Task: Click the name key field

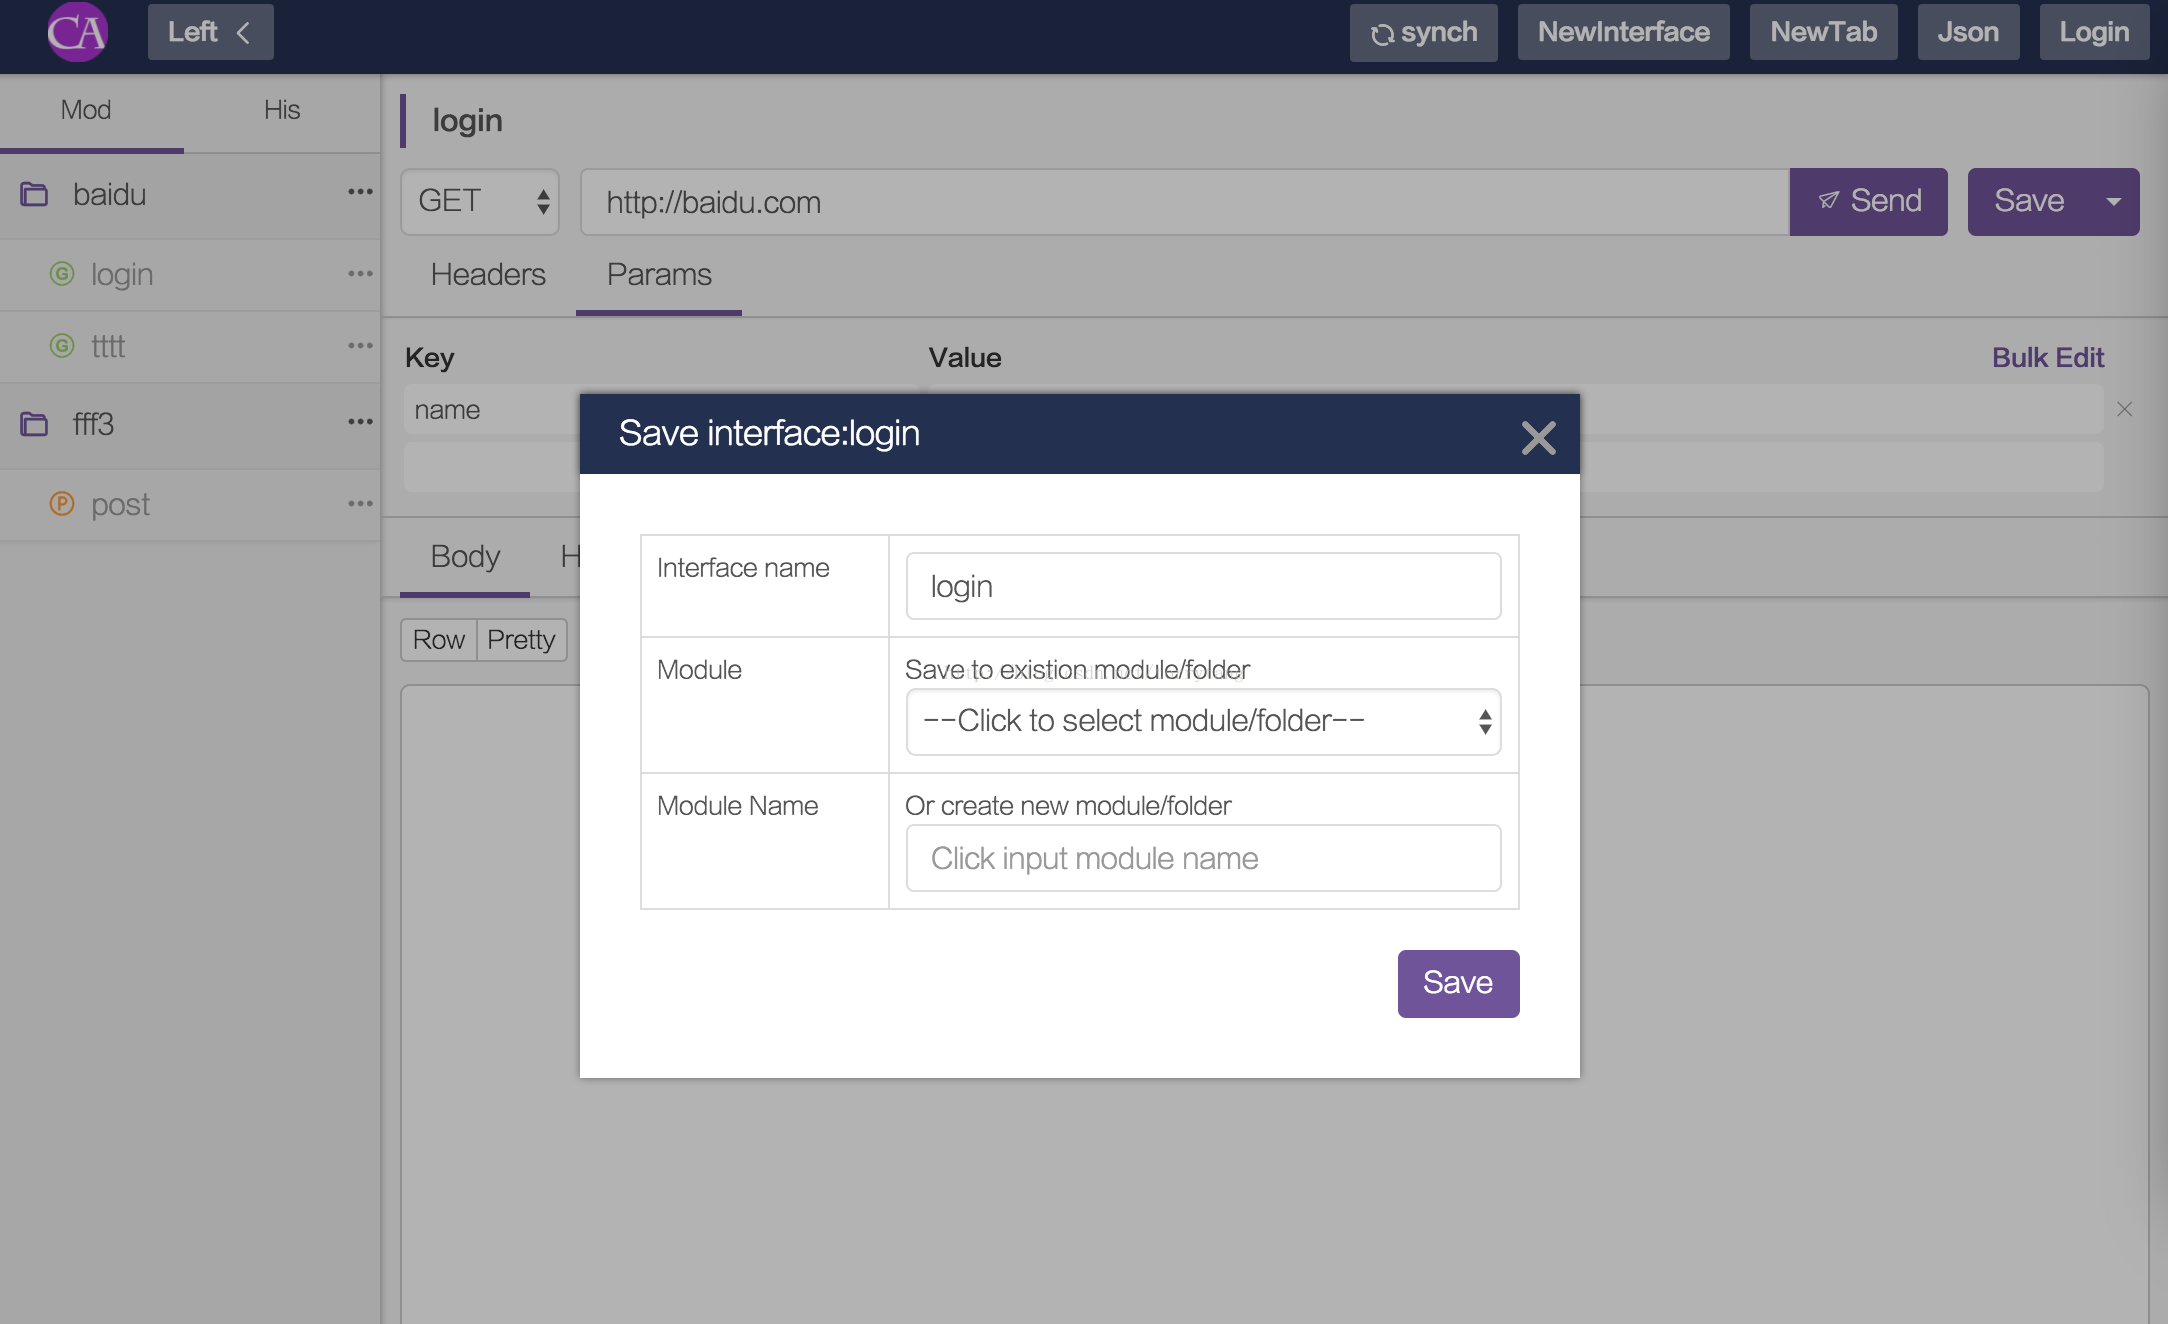Action: 492,410
